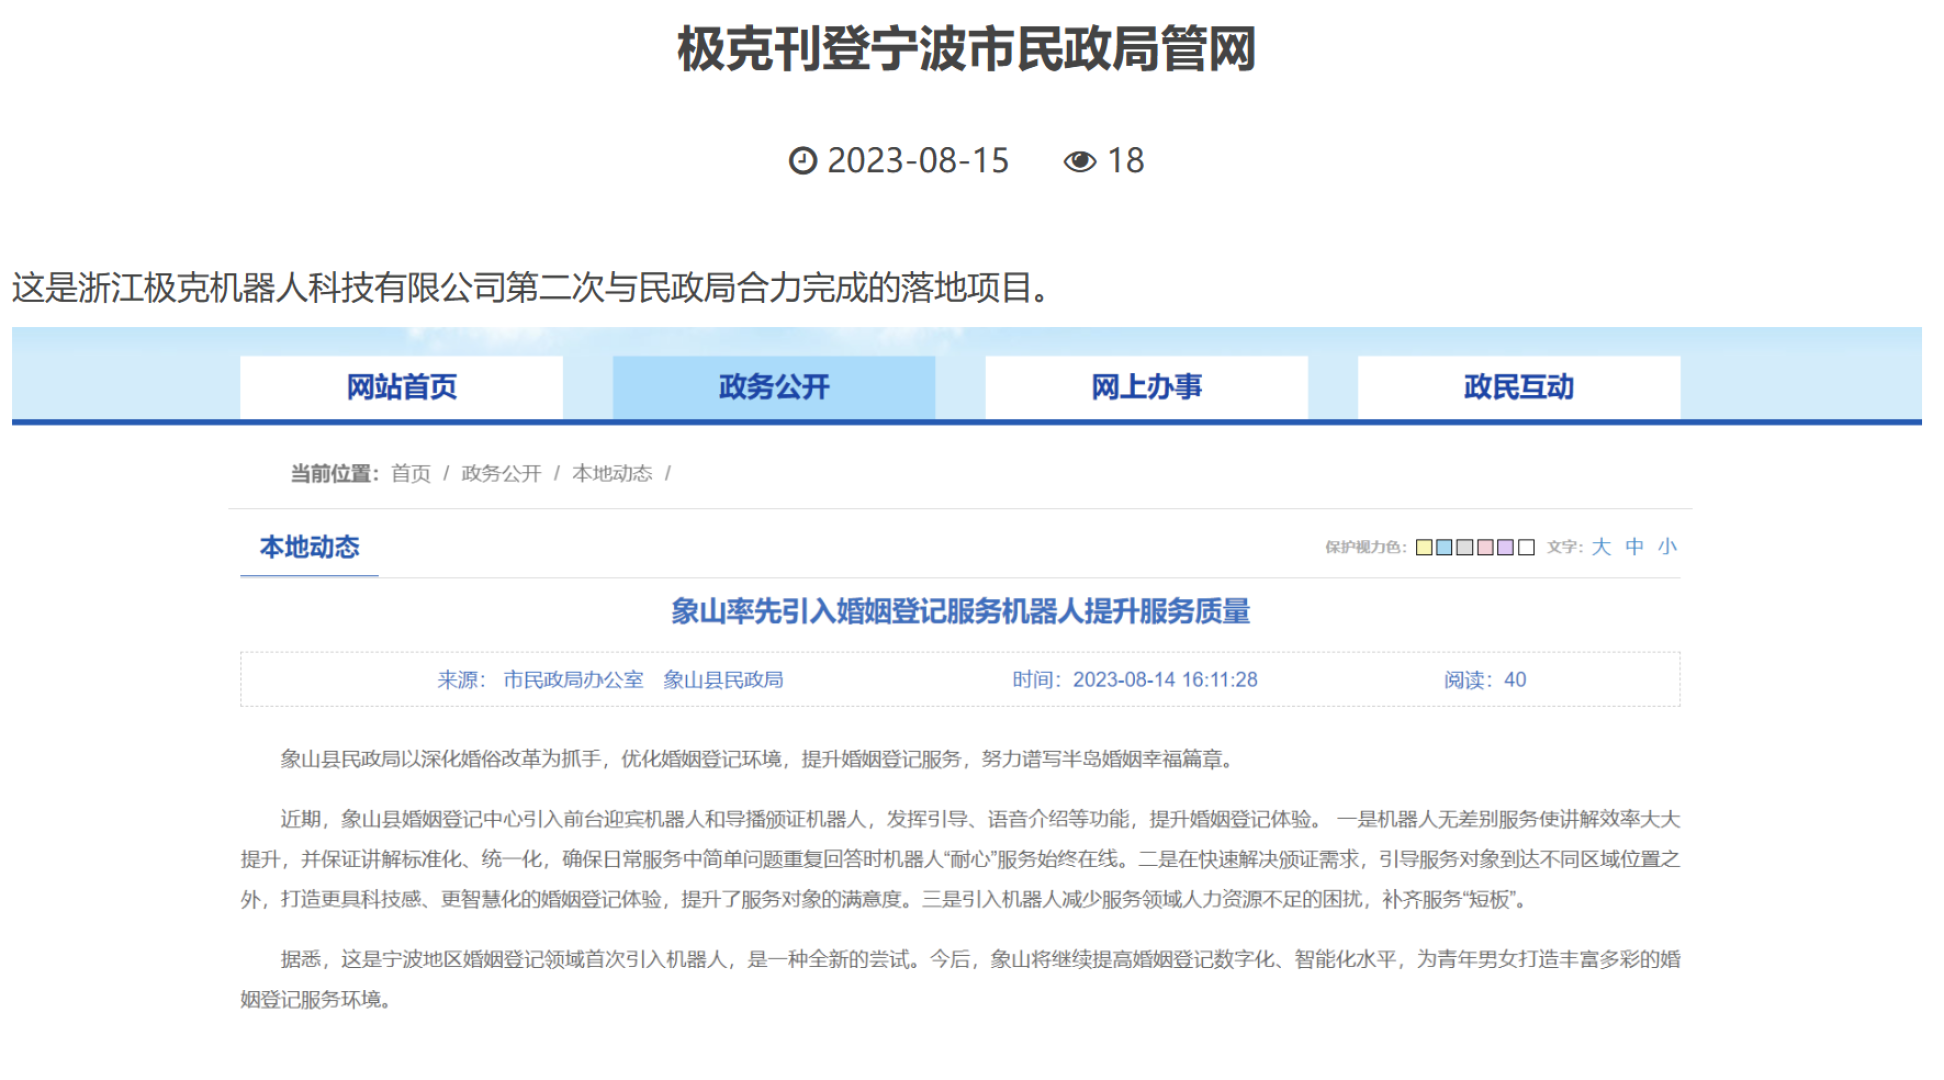Screen dimensions: 1944x1080
Task: Pick the blue eye-protection color swatch
Action: (1444, 547)
